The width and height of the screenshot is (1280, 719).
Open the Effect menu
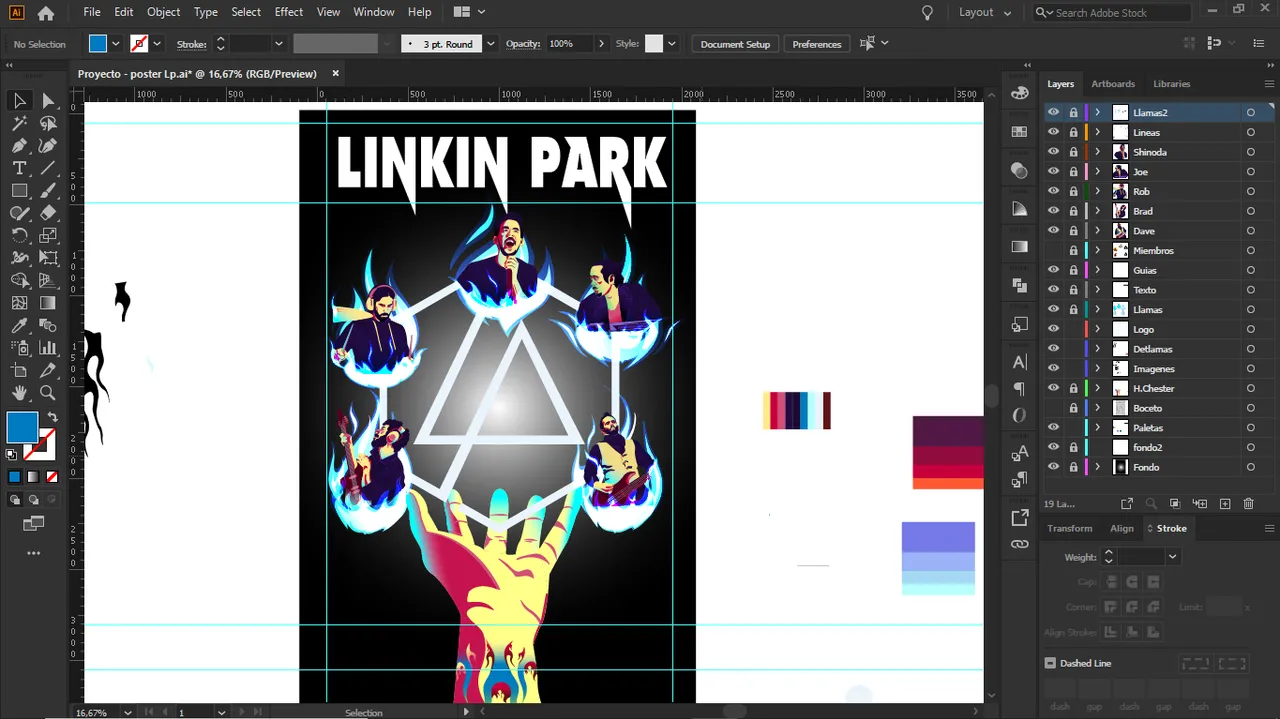point(288,12)
